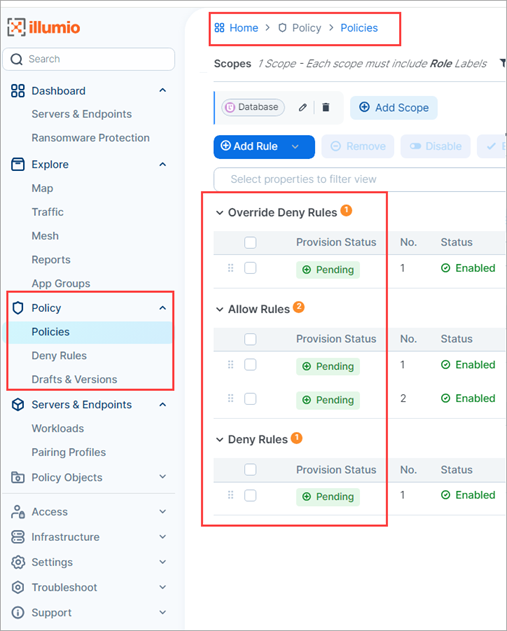
Task: Select the checkbox for Allow rule 2
Action: (250, 399)
